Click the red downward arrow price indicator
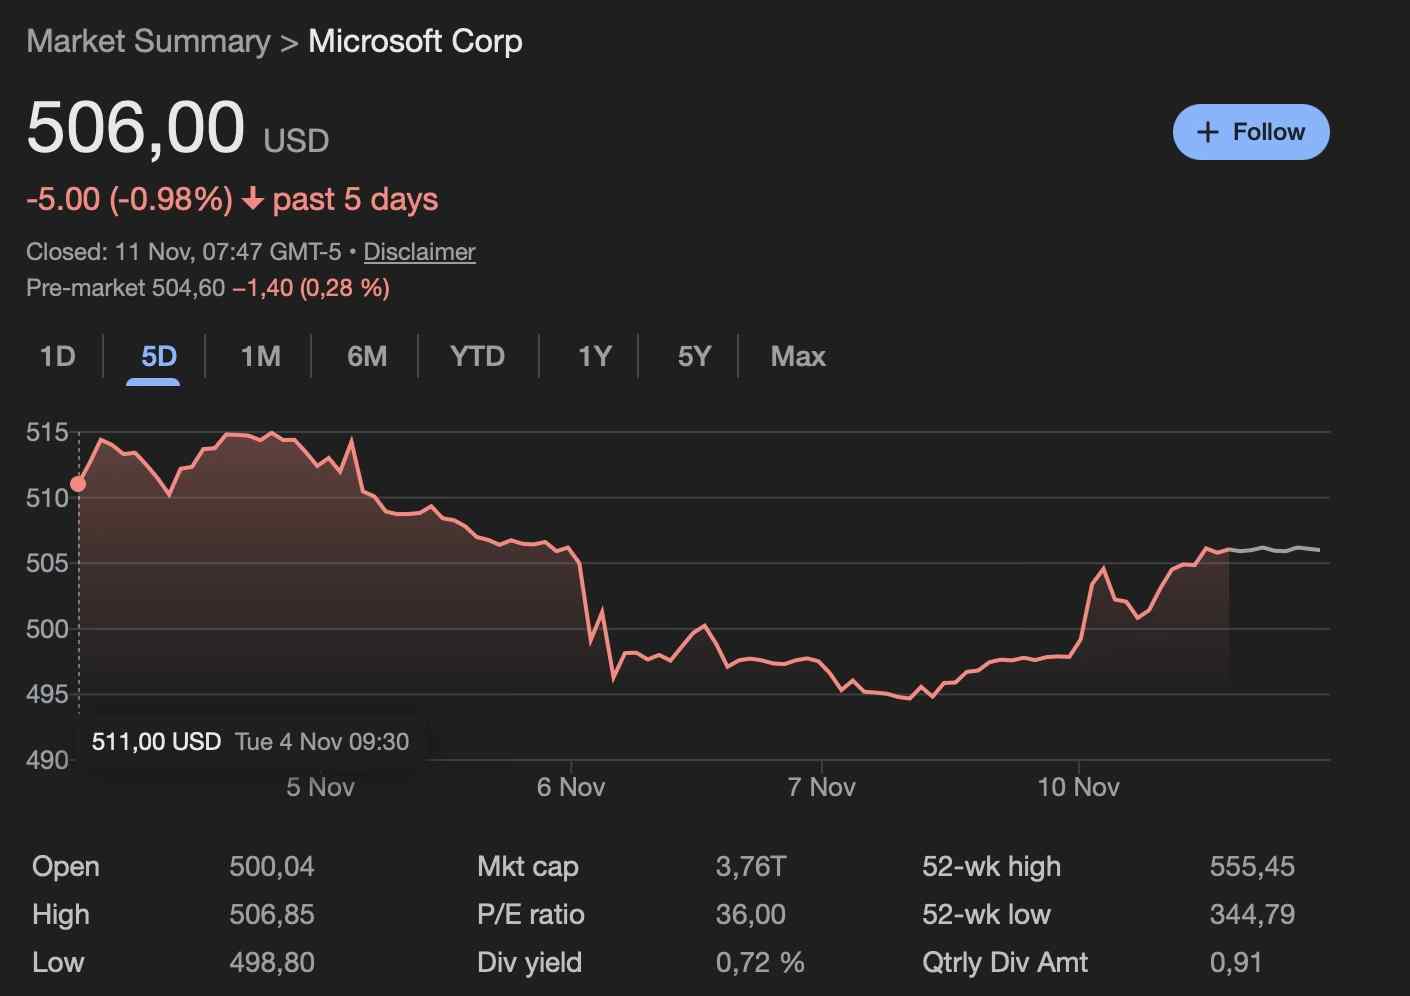Image resolution: width=1410 pixels, height=996 pixels. pyautogui.click(x=250, y=199)
